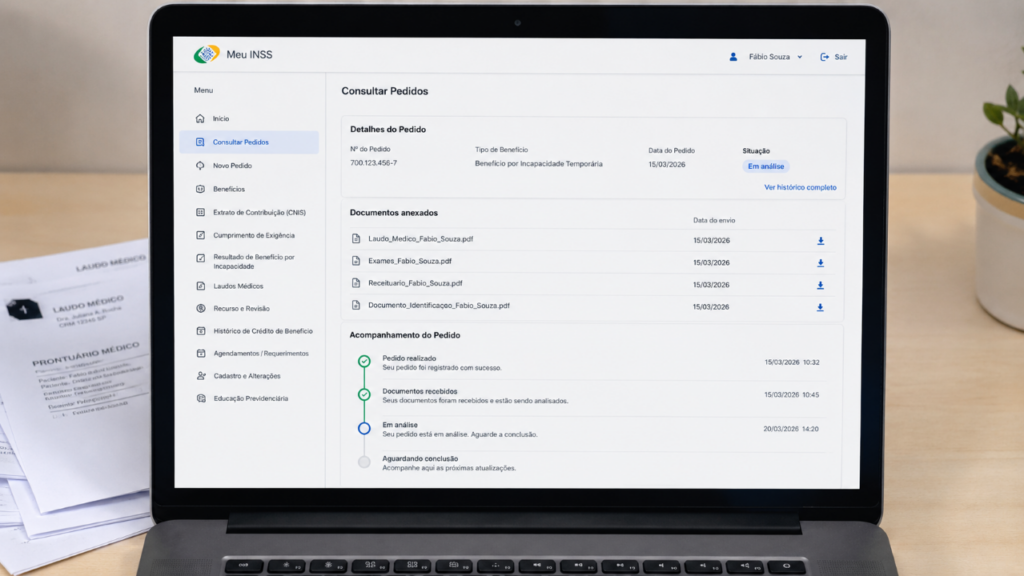
Task: Log out via the Sair link
Action: point(840,57)
